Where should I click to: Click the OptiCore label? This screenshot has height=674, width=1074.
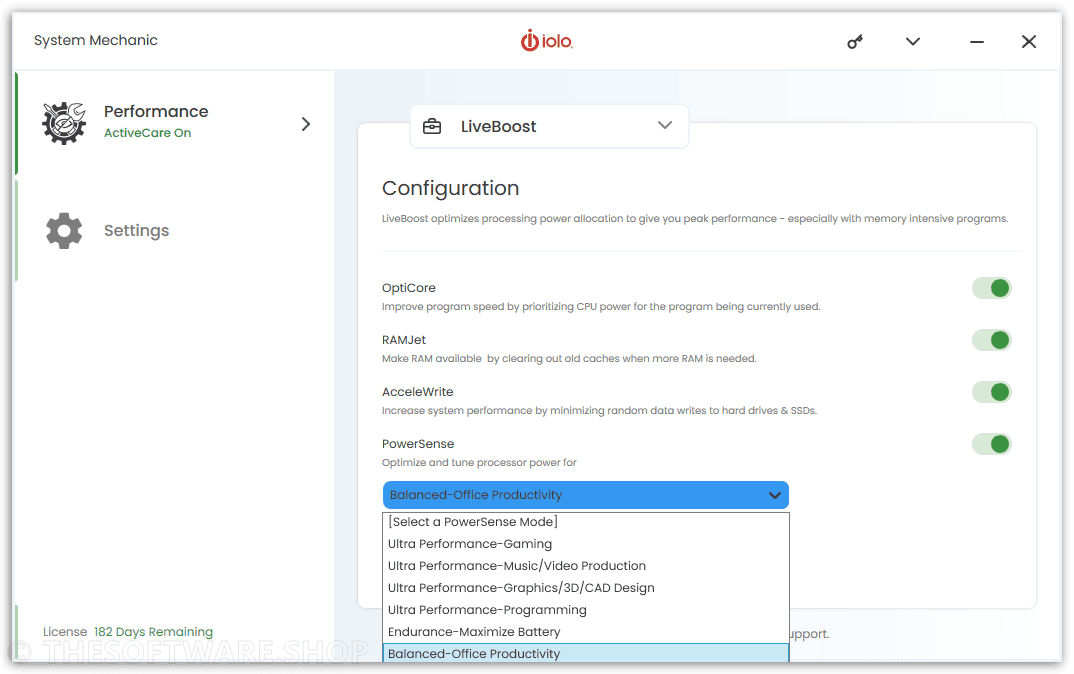409,288
